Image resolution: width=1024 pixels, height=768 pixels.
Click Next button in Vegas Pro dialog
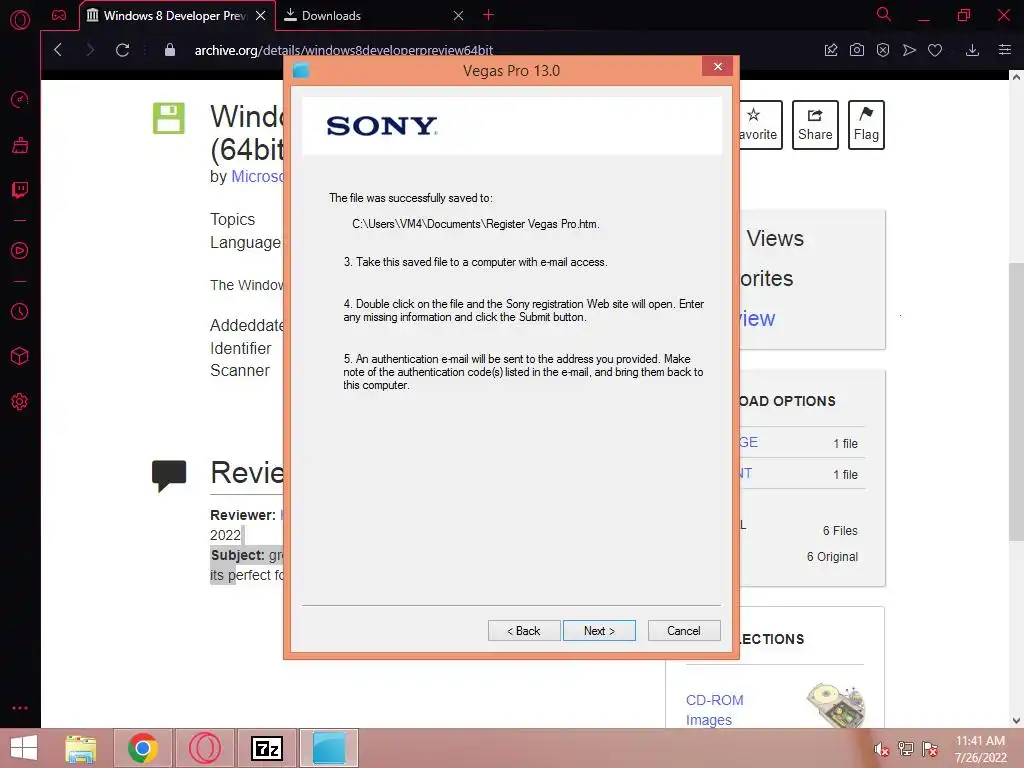[x=599, y=631]
